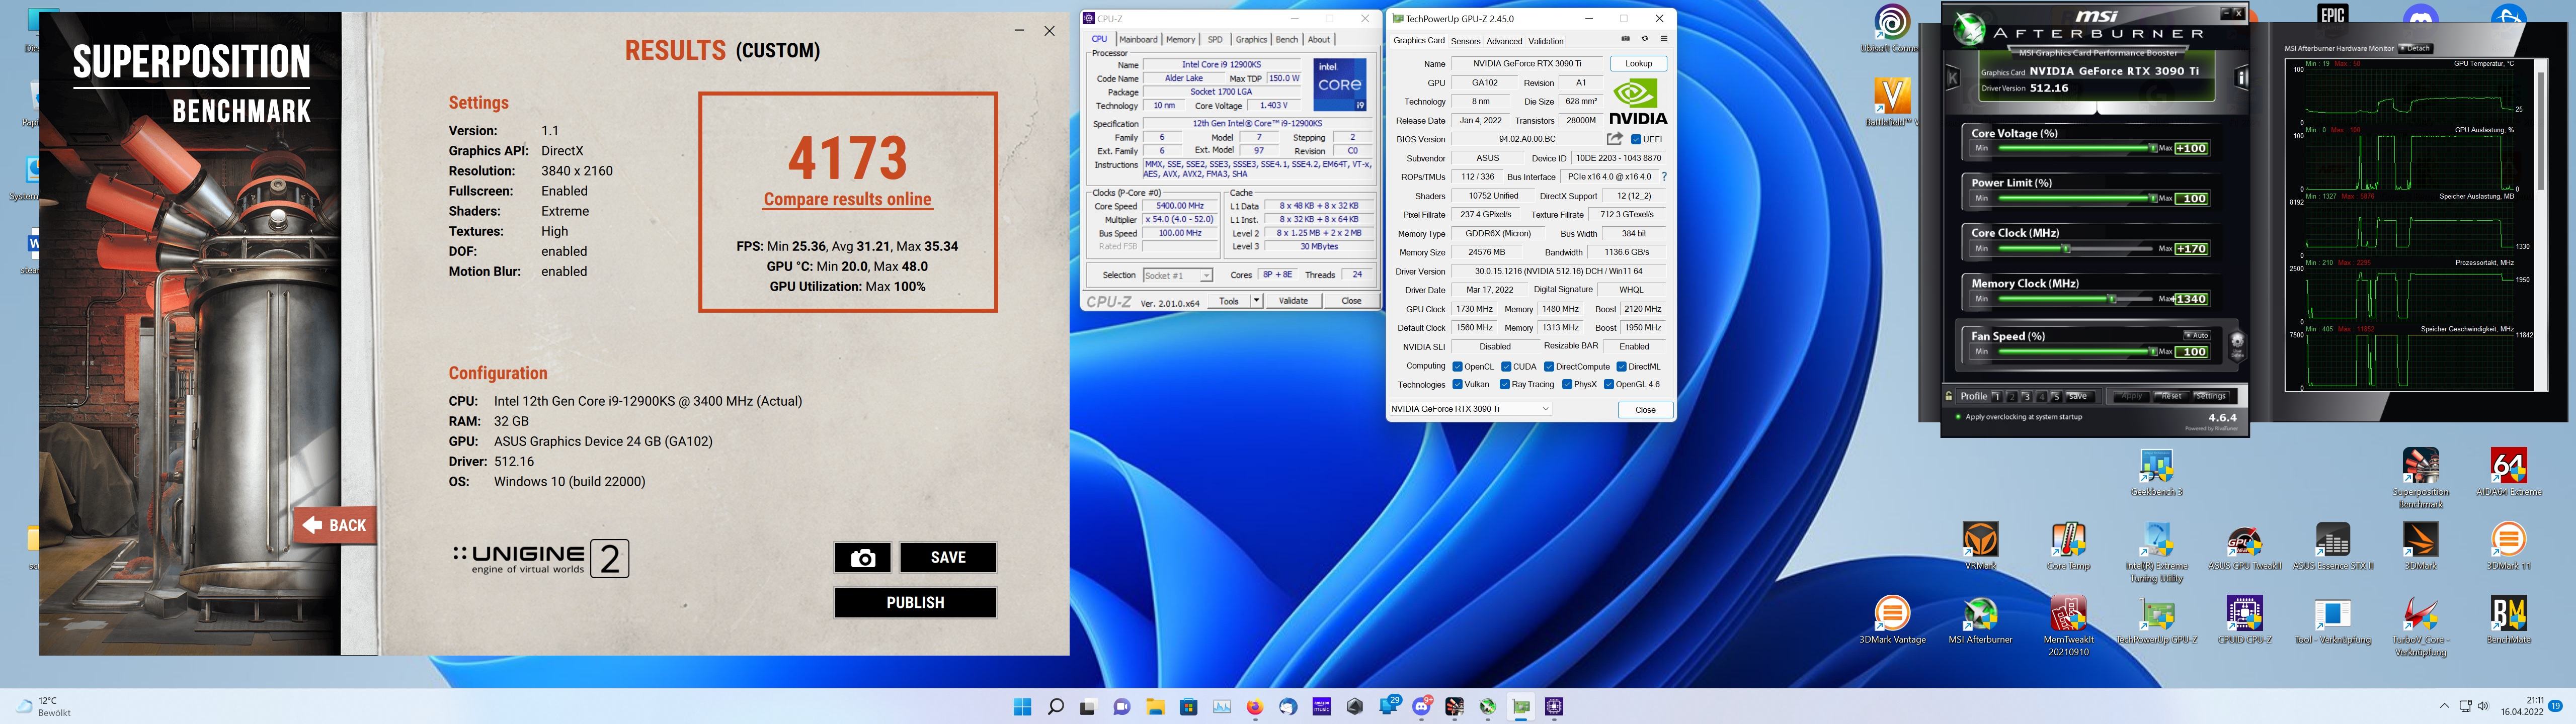Open Intel Extreme Tuning Utility shortcut
This screenshot has height=724, width=2576.
pyautogui.click(x=2156, y=552)
